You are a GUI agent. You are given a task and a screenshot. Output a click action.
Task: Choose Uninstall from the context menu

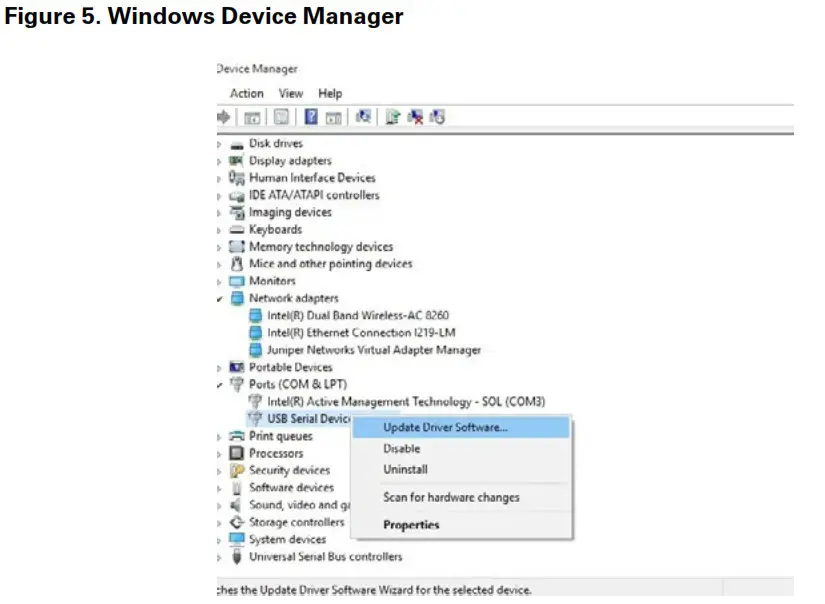click(x=461, y=469)
